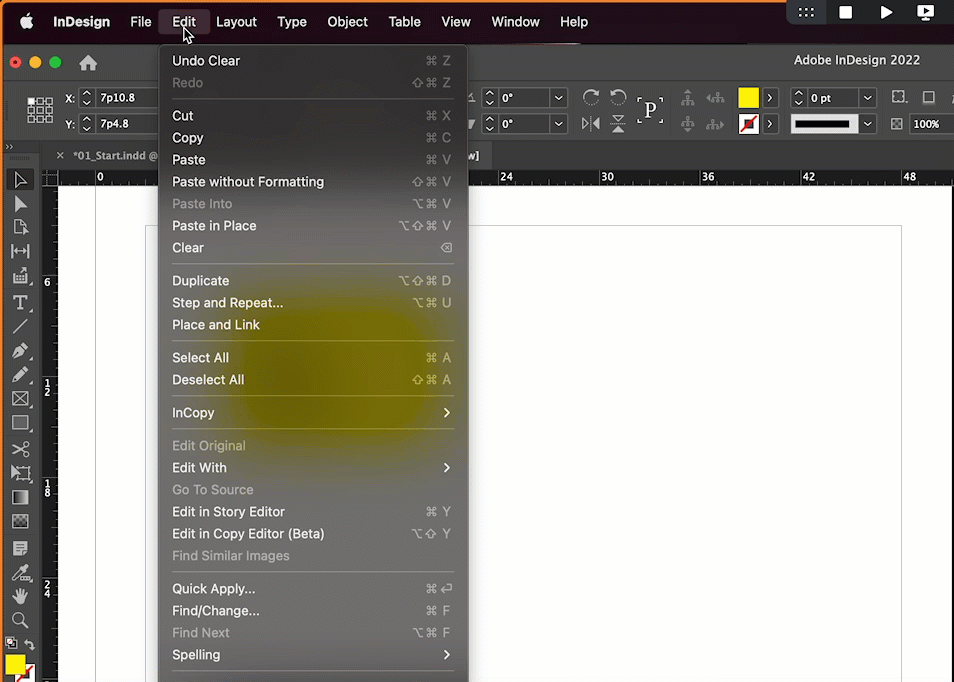Screen dimensions: 954x682
Task: Choose the Rectangle tool
Action: (19, 423)
